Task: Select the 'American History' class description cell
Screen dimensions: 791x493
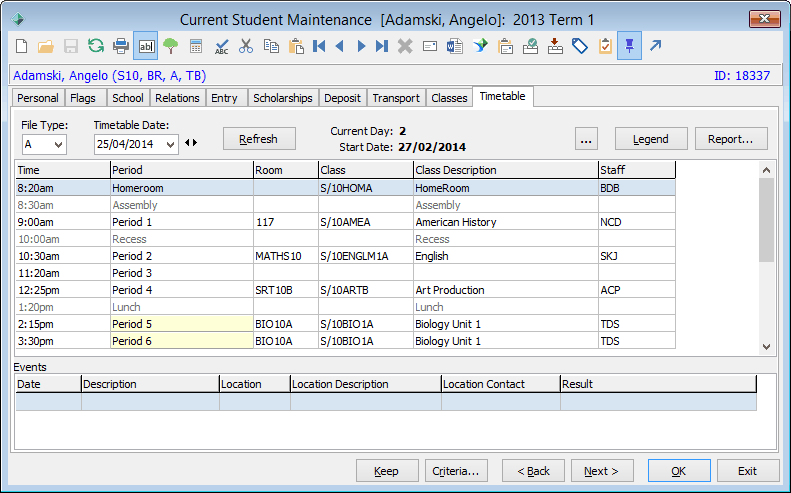Action: 505,222
